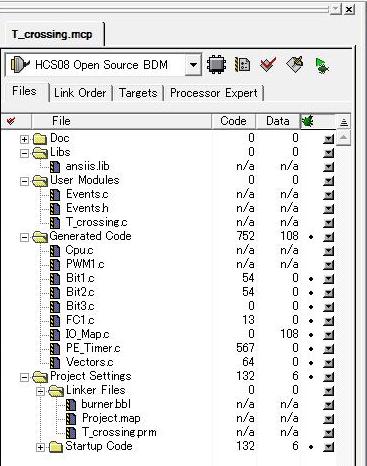Screen dimensions: 367x466
Task: Click the scrollbar up arrow
Action: pyautogui.click(x=343, y=137)
